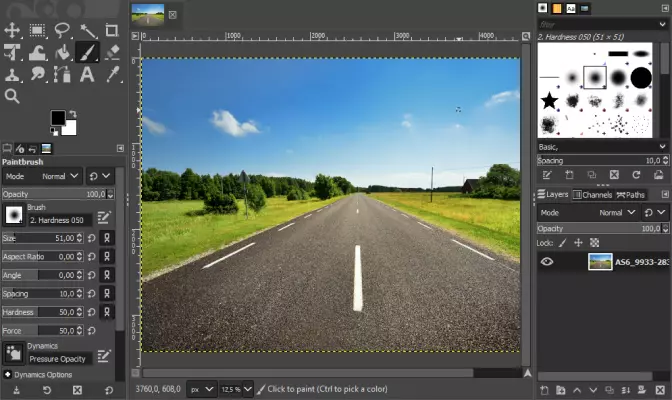Open the layer Mode Normal dropdown
Image resolution: width=672 pixels, height=400 pixels.
[x=587, y=212]
